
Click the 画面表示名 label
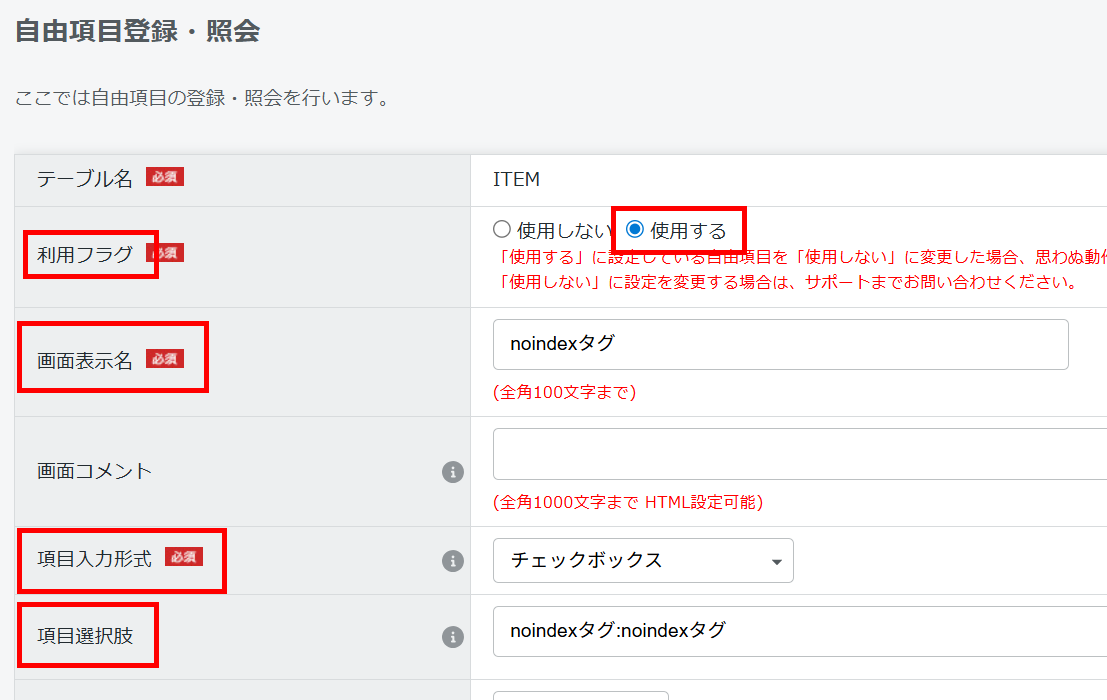click(85, 361)
